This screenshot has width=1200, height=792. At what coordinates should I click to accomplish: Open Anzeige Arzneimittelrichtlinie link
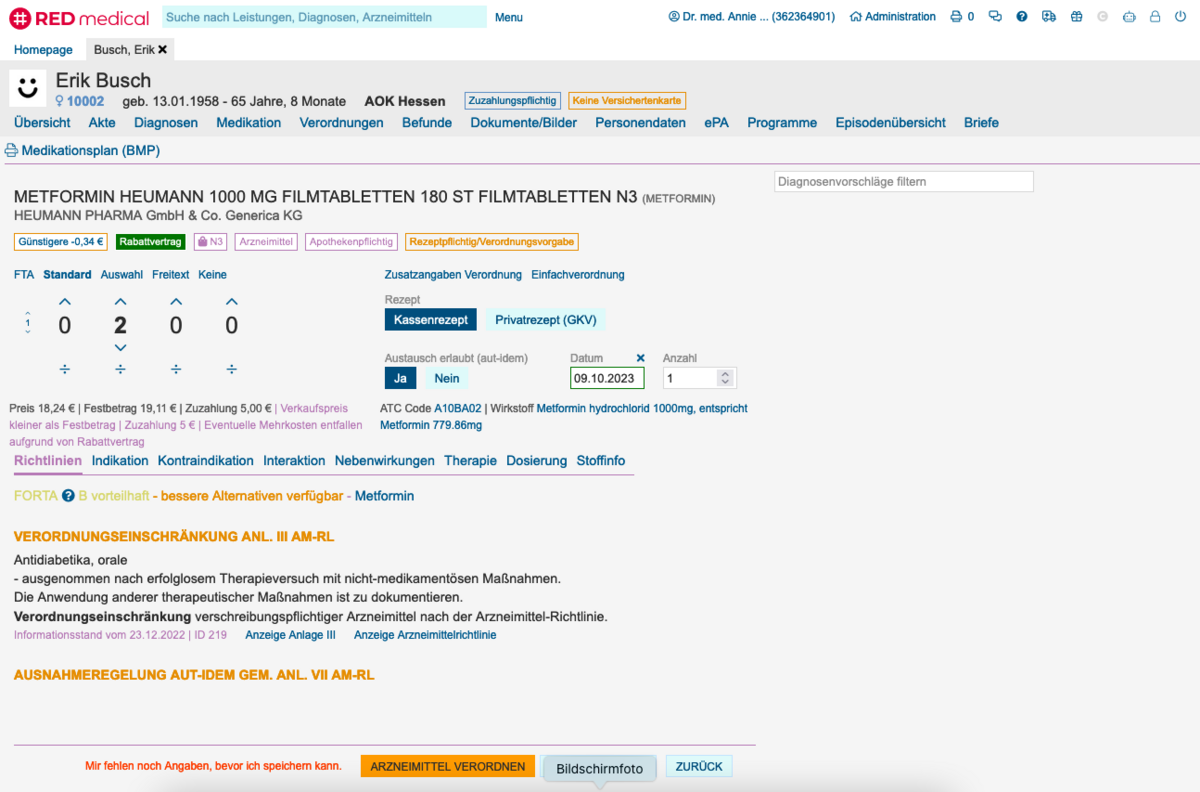tap(425, 635)
